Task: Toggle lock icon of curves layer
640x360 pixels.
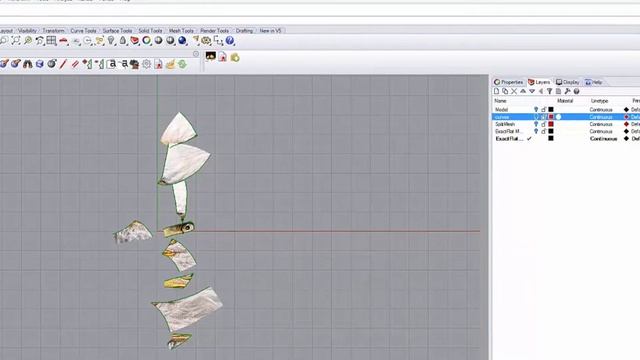Action: (544, 117)
